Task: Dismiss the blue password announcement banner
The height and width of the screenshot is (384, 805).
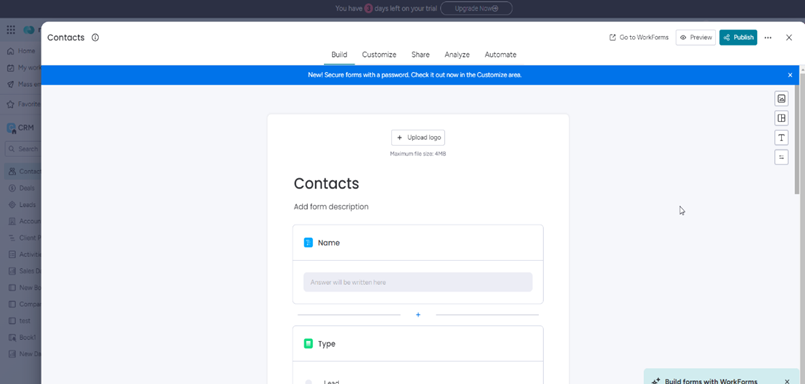Action: tap(790, 75)
